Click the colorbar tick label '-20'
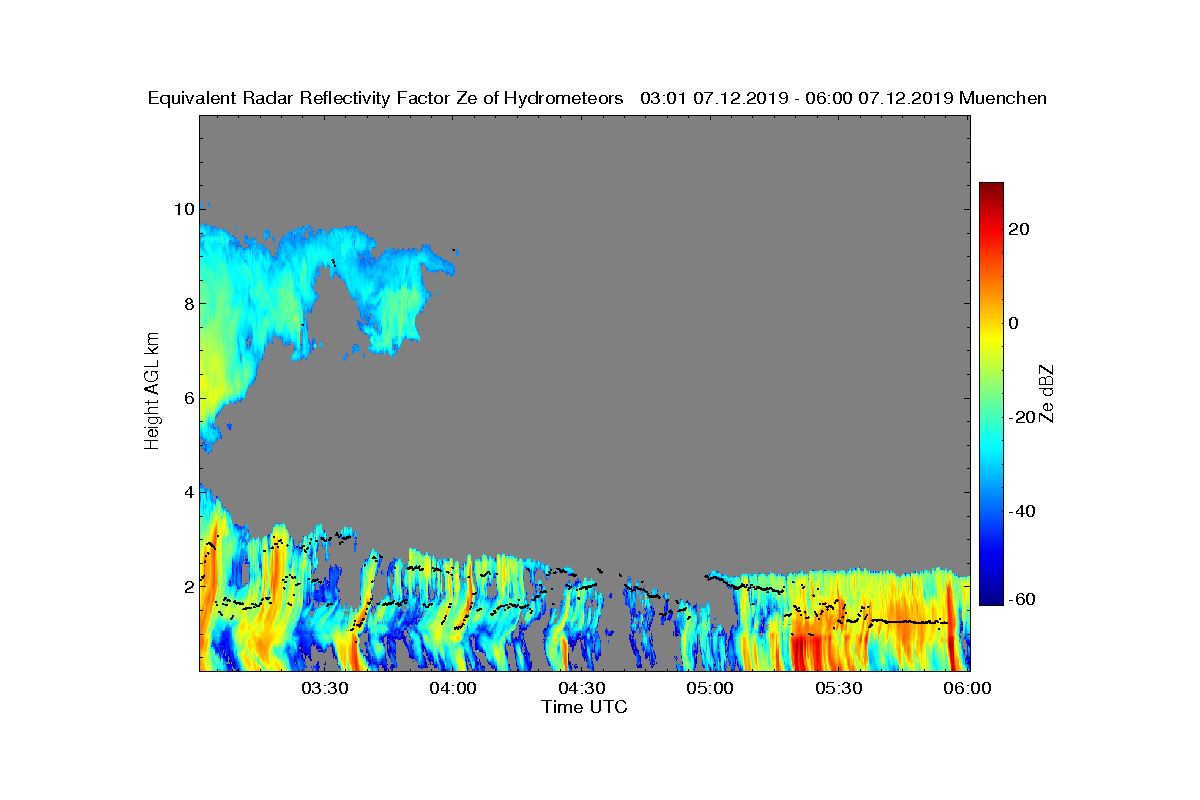Screen dimensions: 1200x800 (1023, 417)
